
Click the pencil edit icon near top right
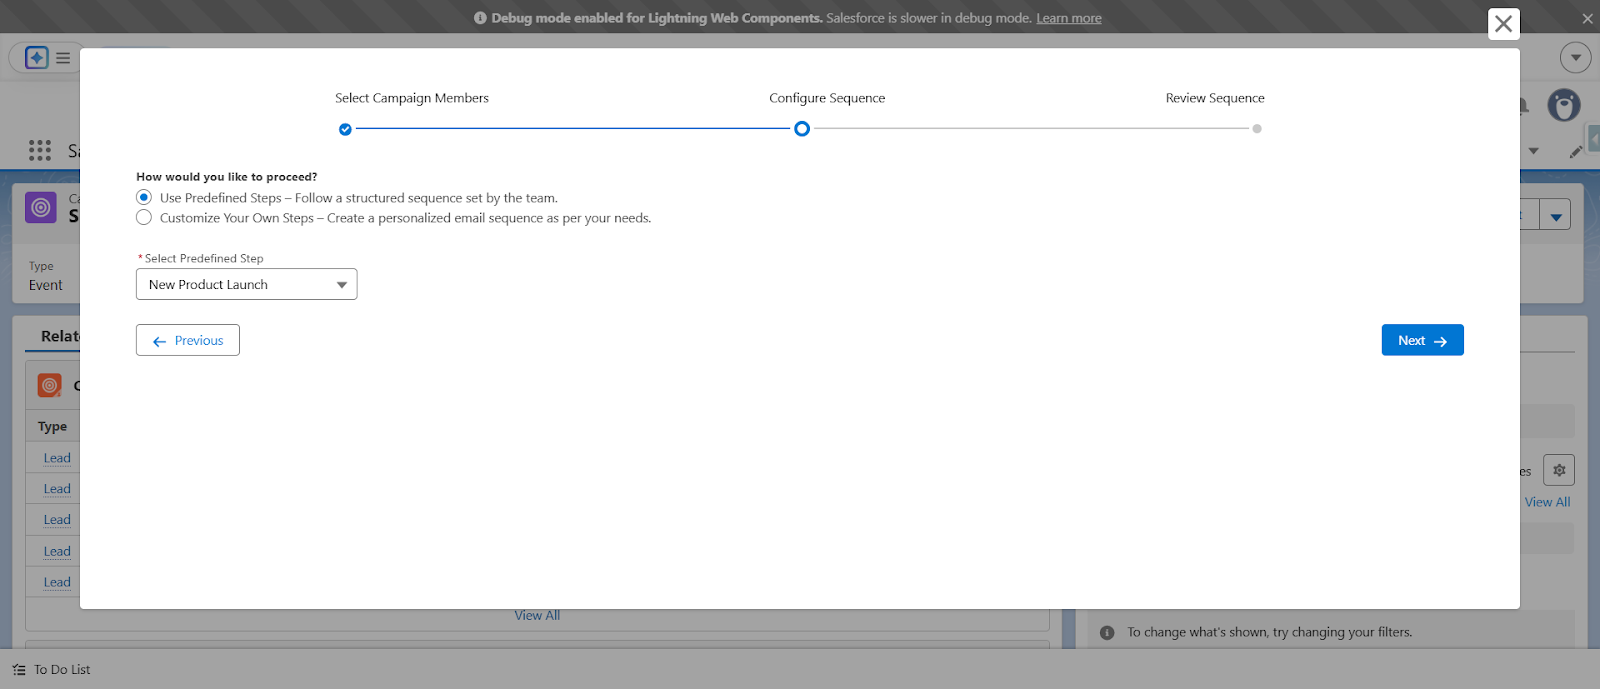point(1575,152)
